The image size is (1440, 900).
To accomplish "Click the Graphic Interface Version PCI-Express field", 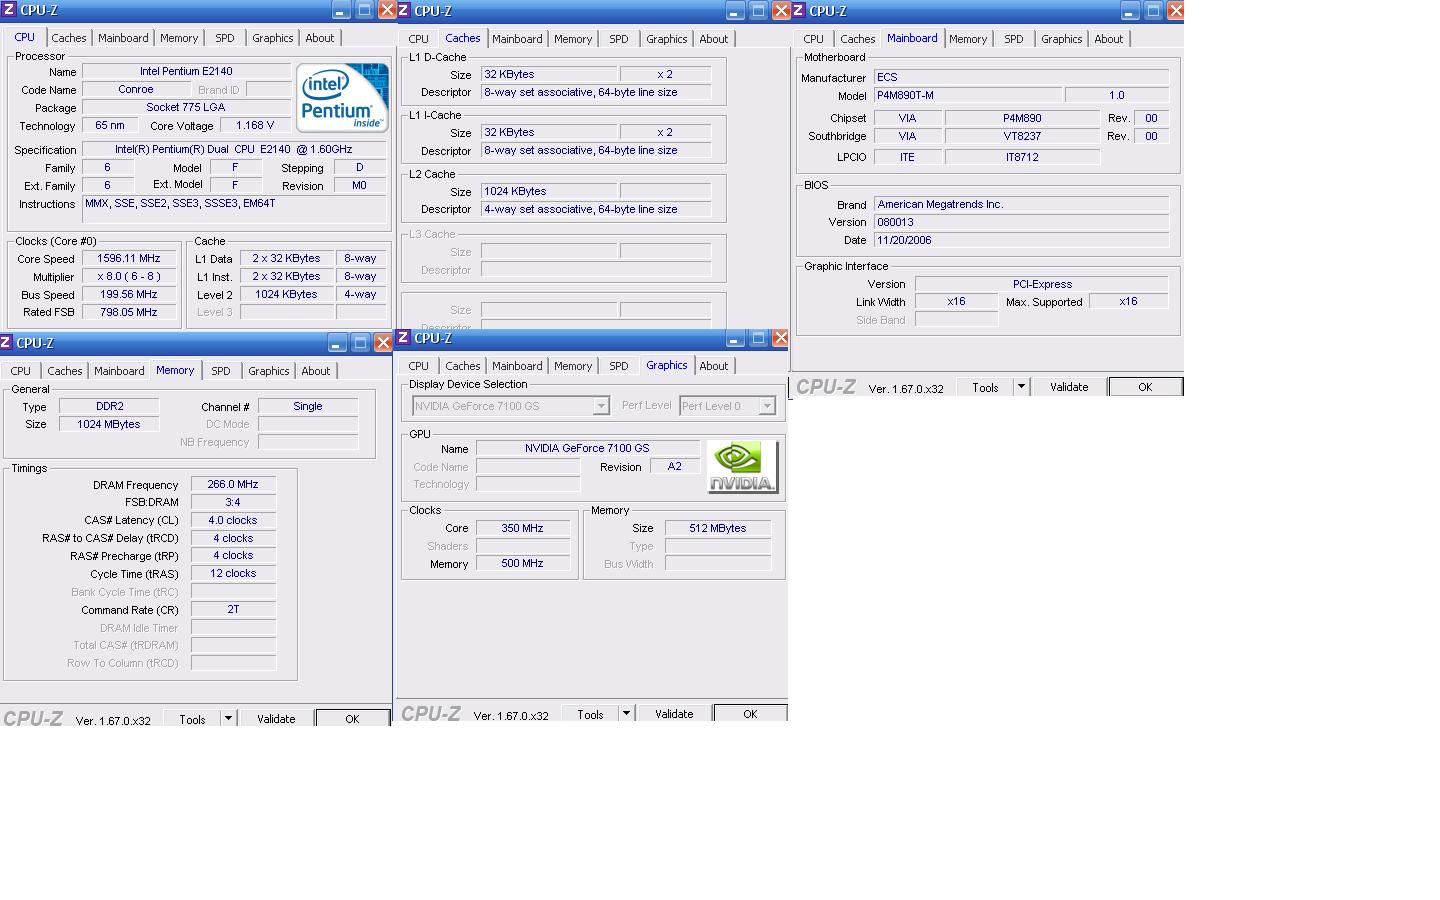I will [x=1042, y=284].
